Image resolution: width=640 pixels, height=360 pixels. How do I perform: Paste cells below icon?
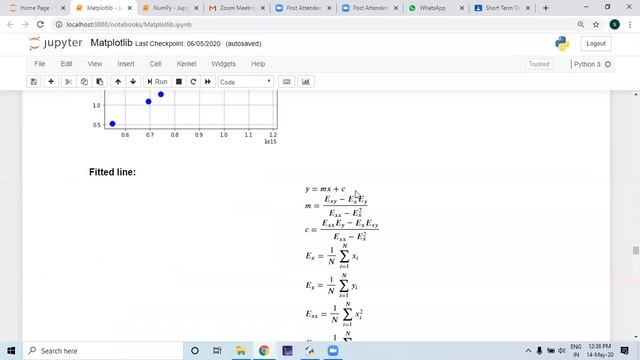100,82
